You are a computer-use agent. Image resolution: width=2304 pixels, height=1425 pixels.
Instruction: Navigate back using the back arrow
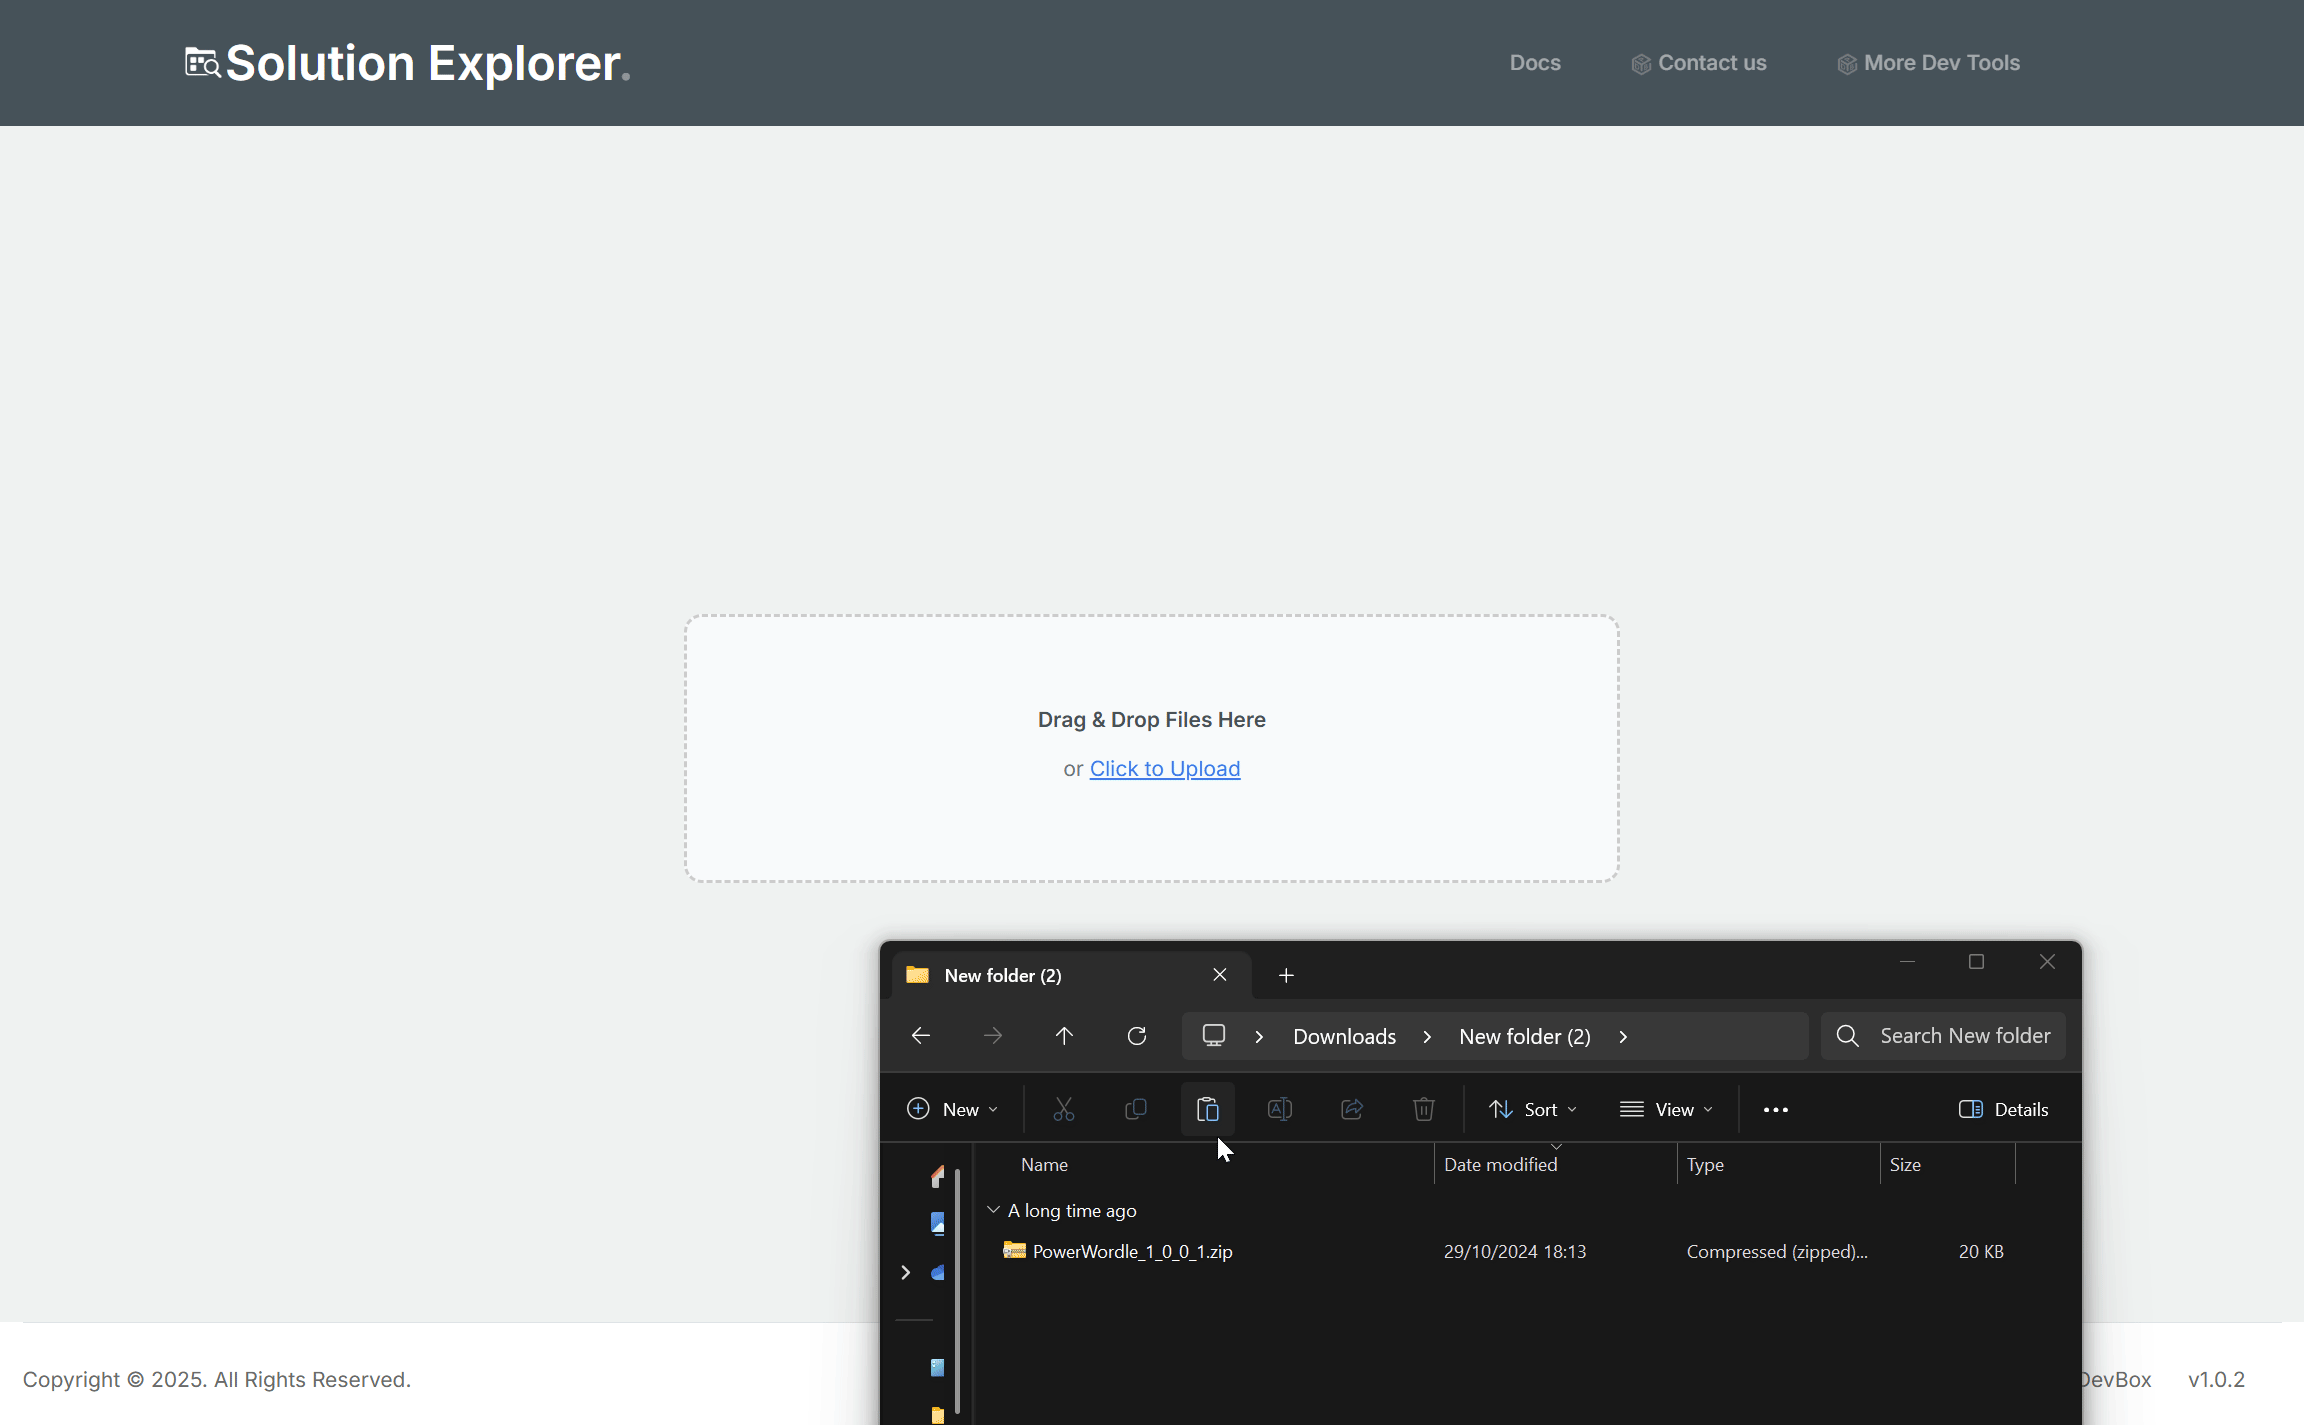point(919,1035)
